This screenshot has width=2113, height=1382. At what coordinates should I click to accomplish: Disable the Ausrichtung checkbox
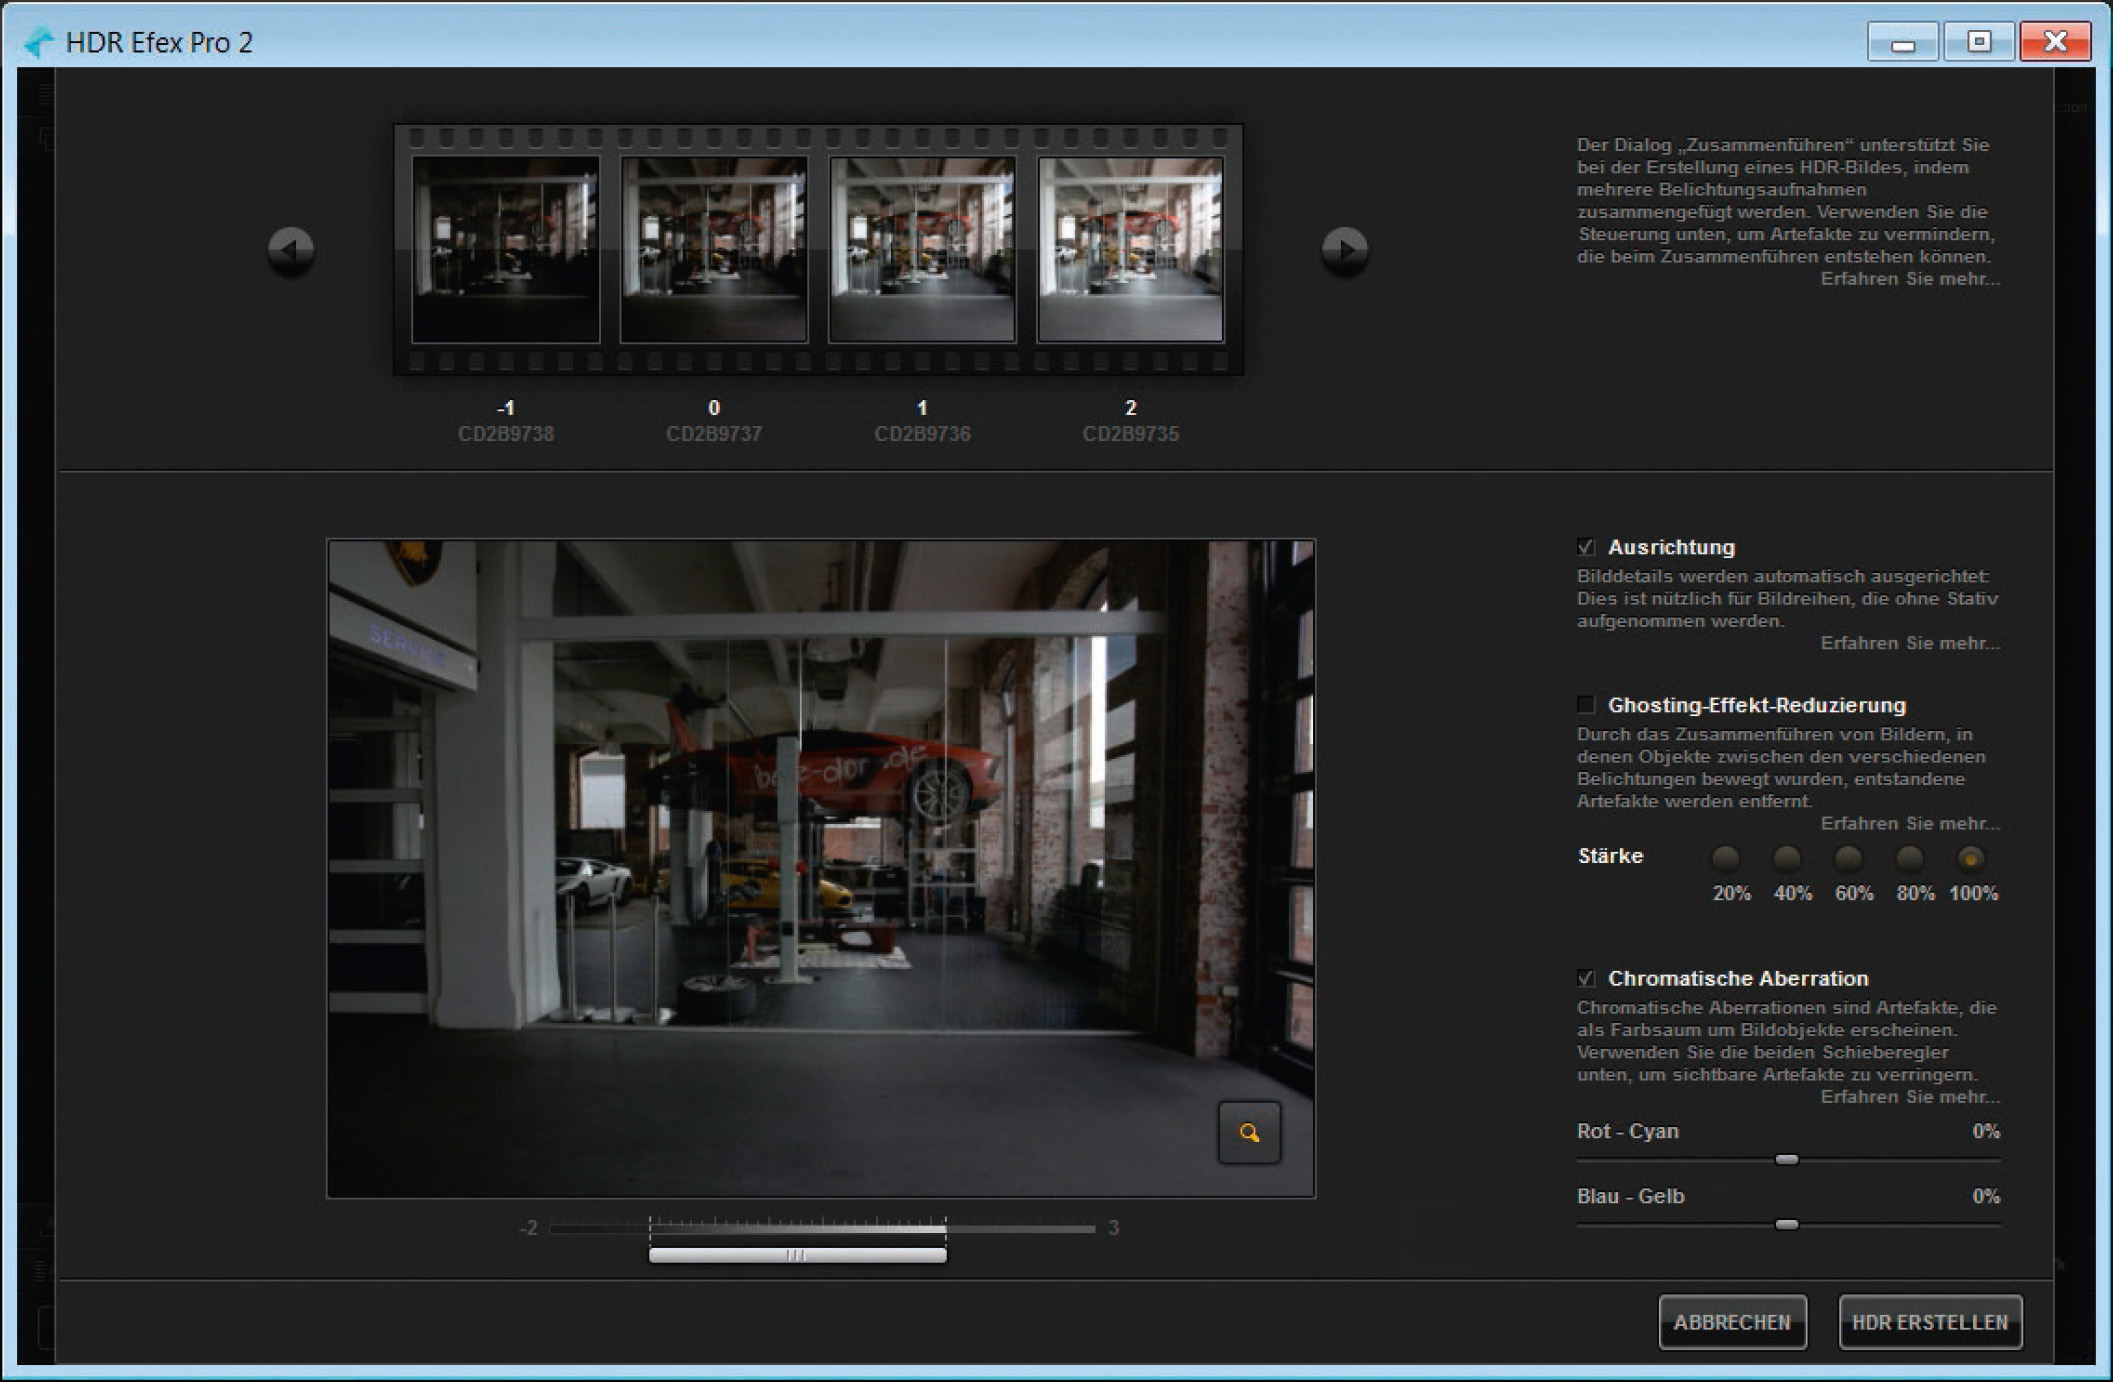point(1586,547)
